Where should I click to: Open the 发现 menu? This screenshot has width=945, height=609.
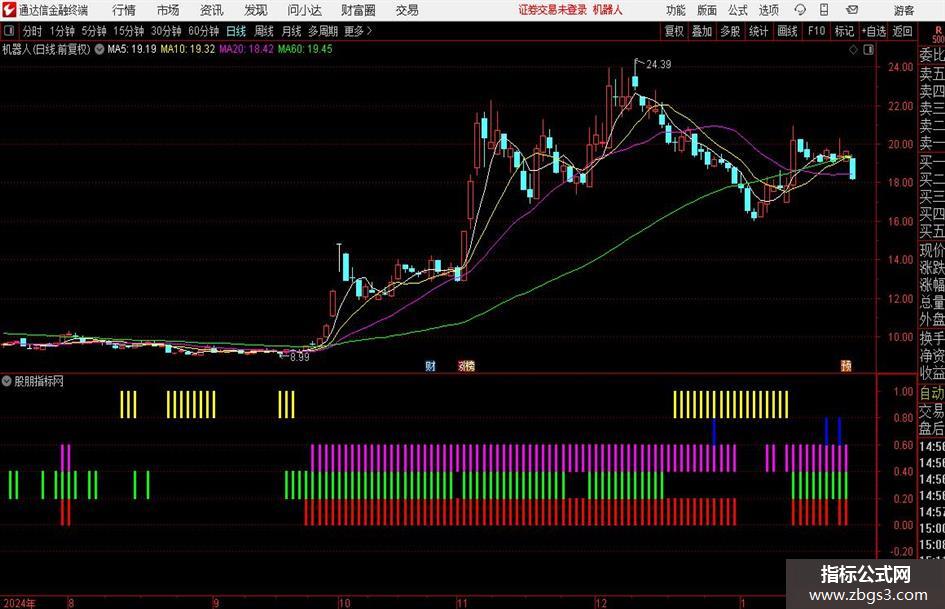(x=256, y=10)
